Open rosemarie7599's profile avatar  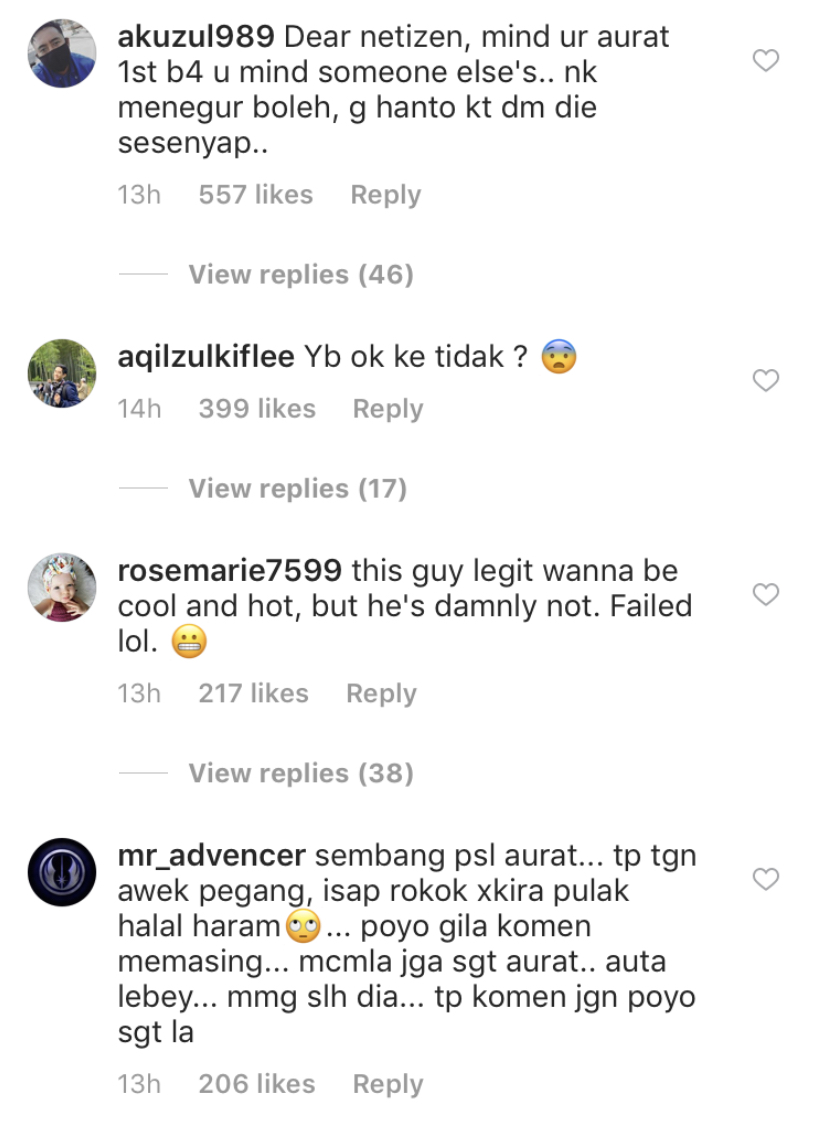pyautogui.click(x=62, y=587)
